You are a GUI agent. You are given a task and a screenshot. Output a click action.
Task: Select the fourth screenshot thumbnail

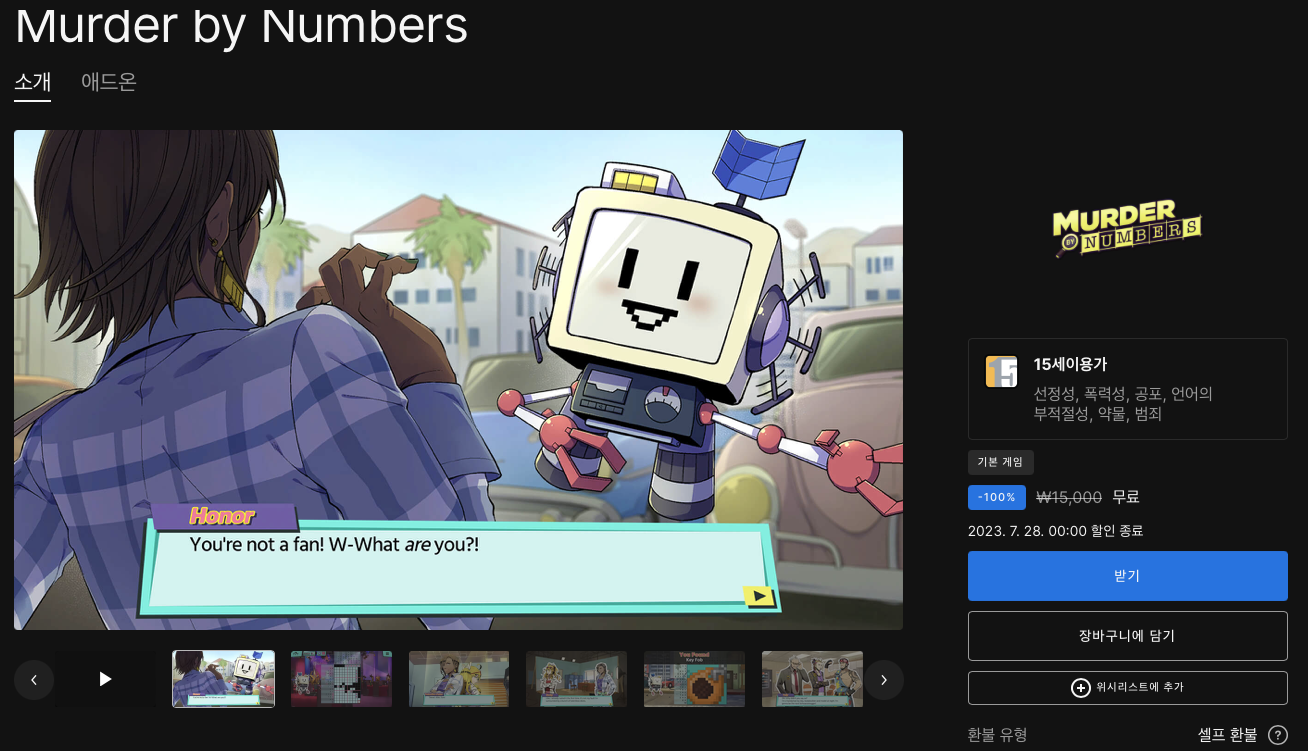[x=577, y=679]
